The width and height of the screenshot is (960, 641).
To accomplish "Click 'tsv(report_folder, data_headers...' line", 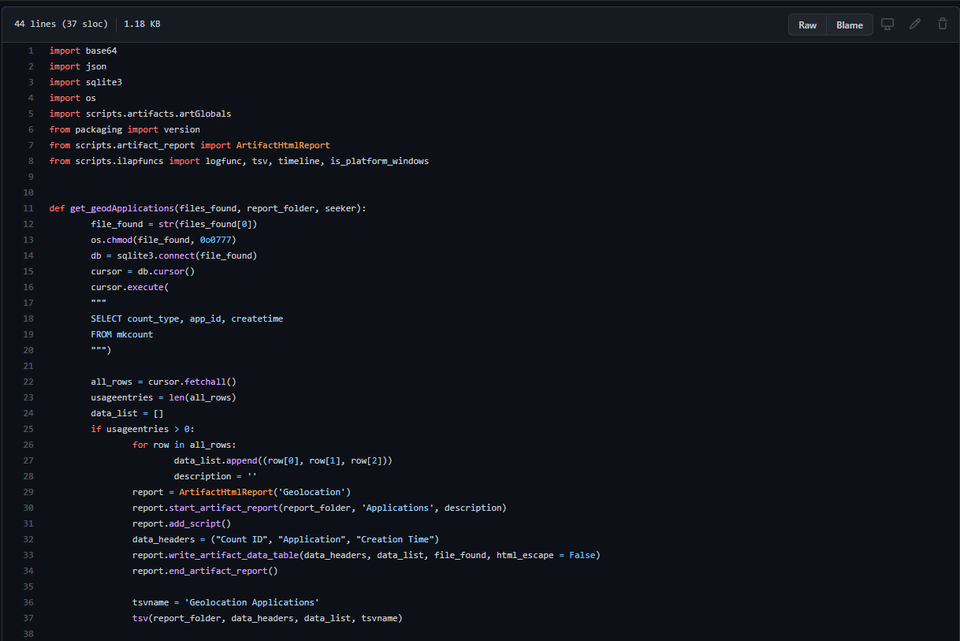I will click(x=267, y=618).
